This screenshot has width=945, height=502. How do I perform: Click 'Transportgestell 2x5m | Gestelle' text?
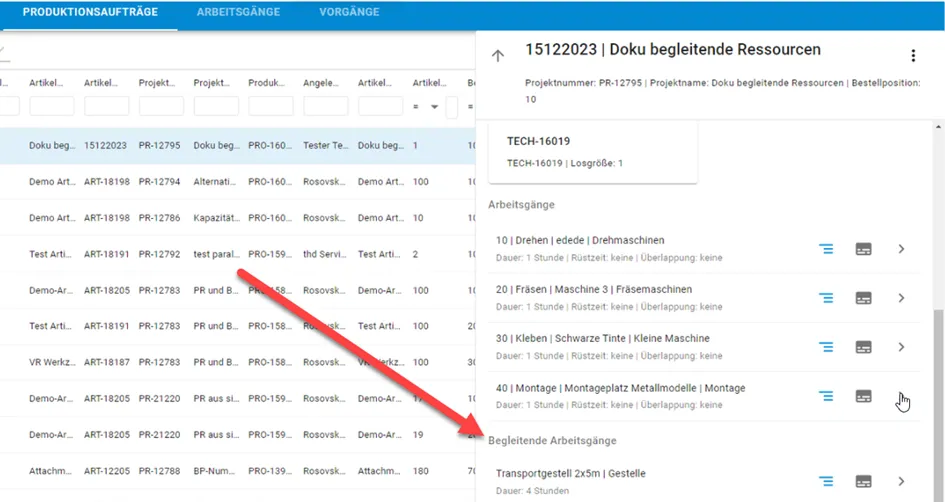[x=571, y=473]
